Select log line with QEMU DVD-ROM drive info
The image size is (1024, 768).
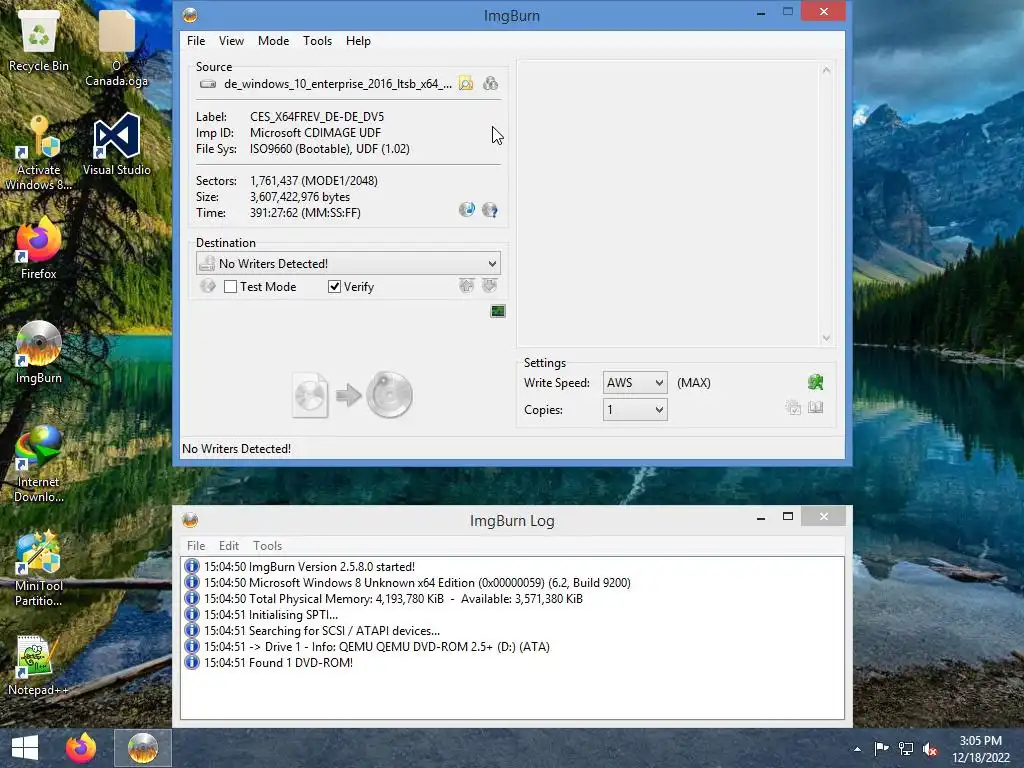377,647
